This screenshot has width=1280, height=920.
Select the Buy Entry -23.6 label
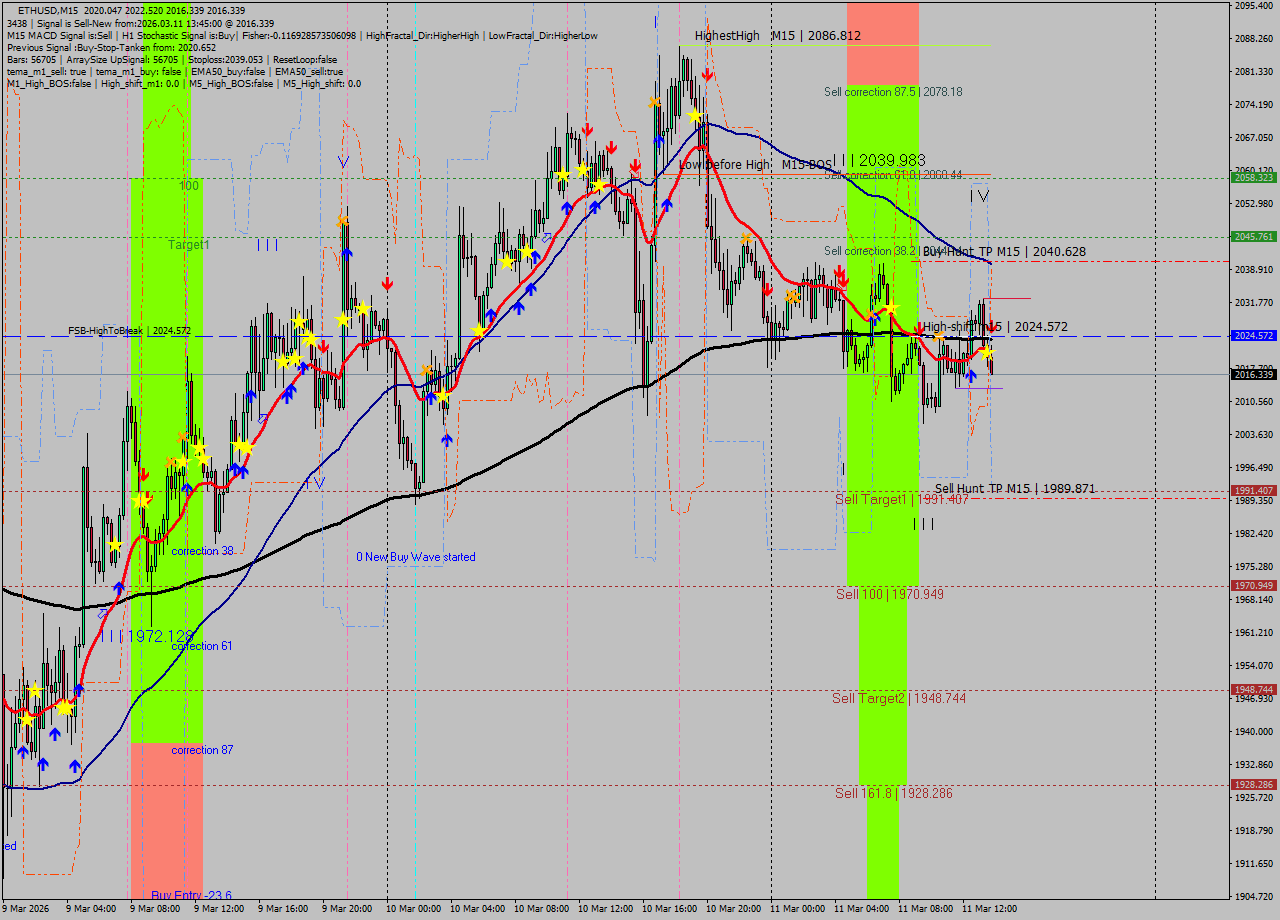(191, 895)
